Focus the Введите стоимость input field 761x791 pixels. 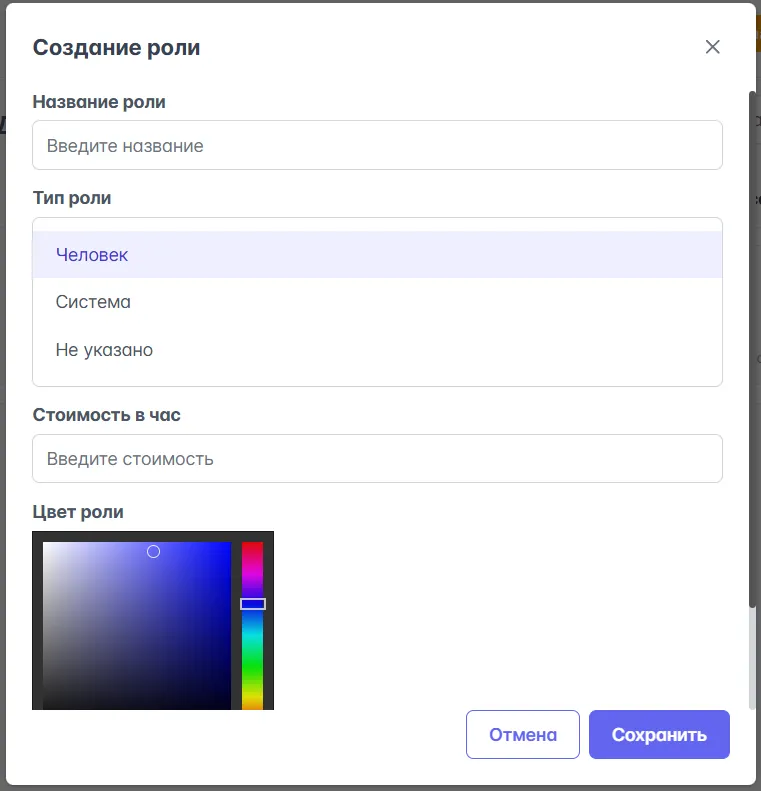377,459
